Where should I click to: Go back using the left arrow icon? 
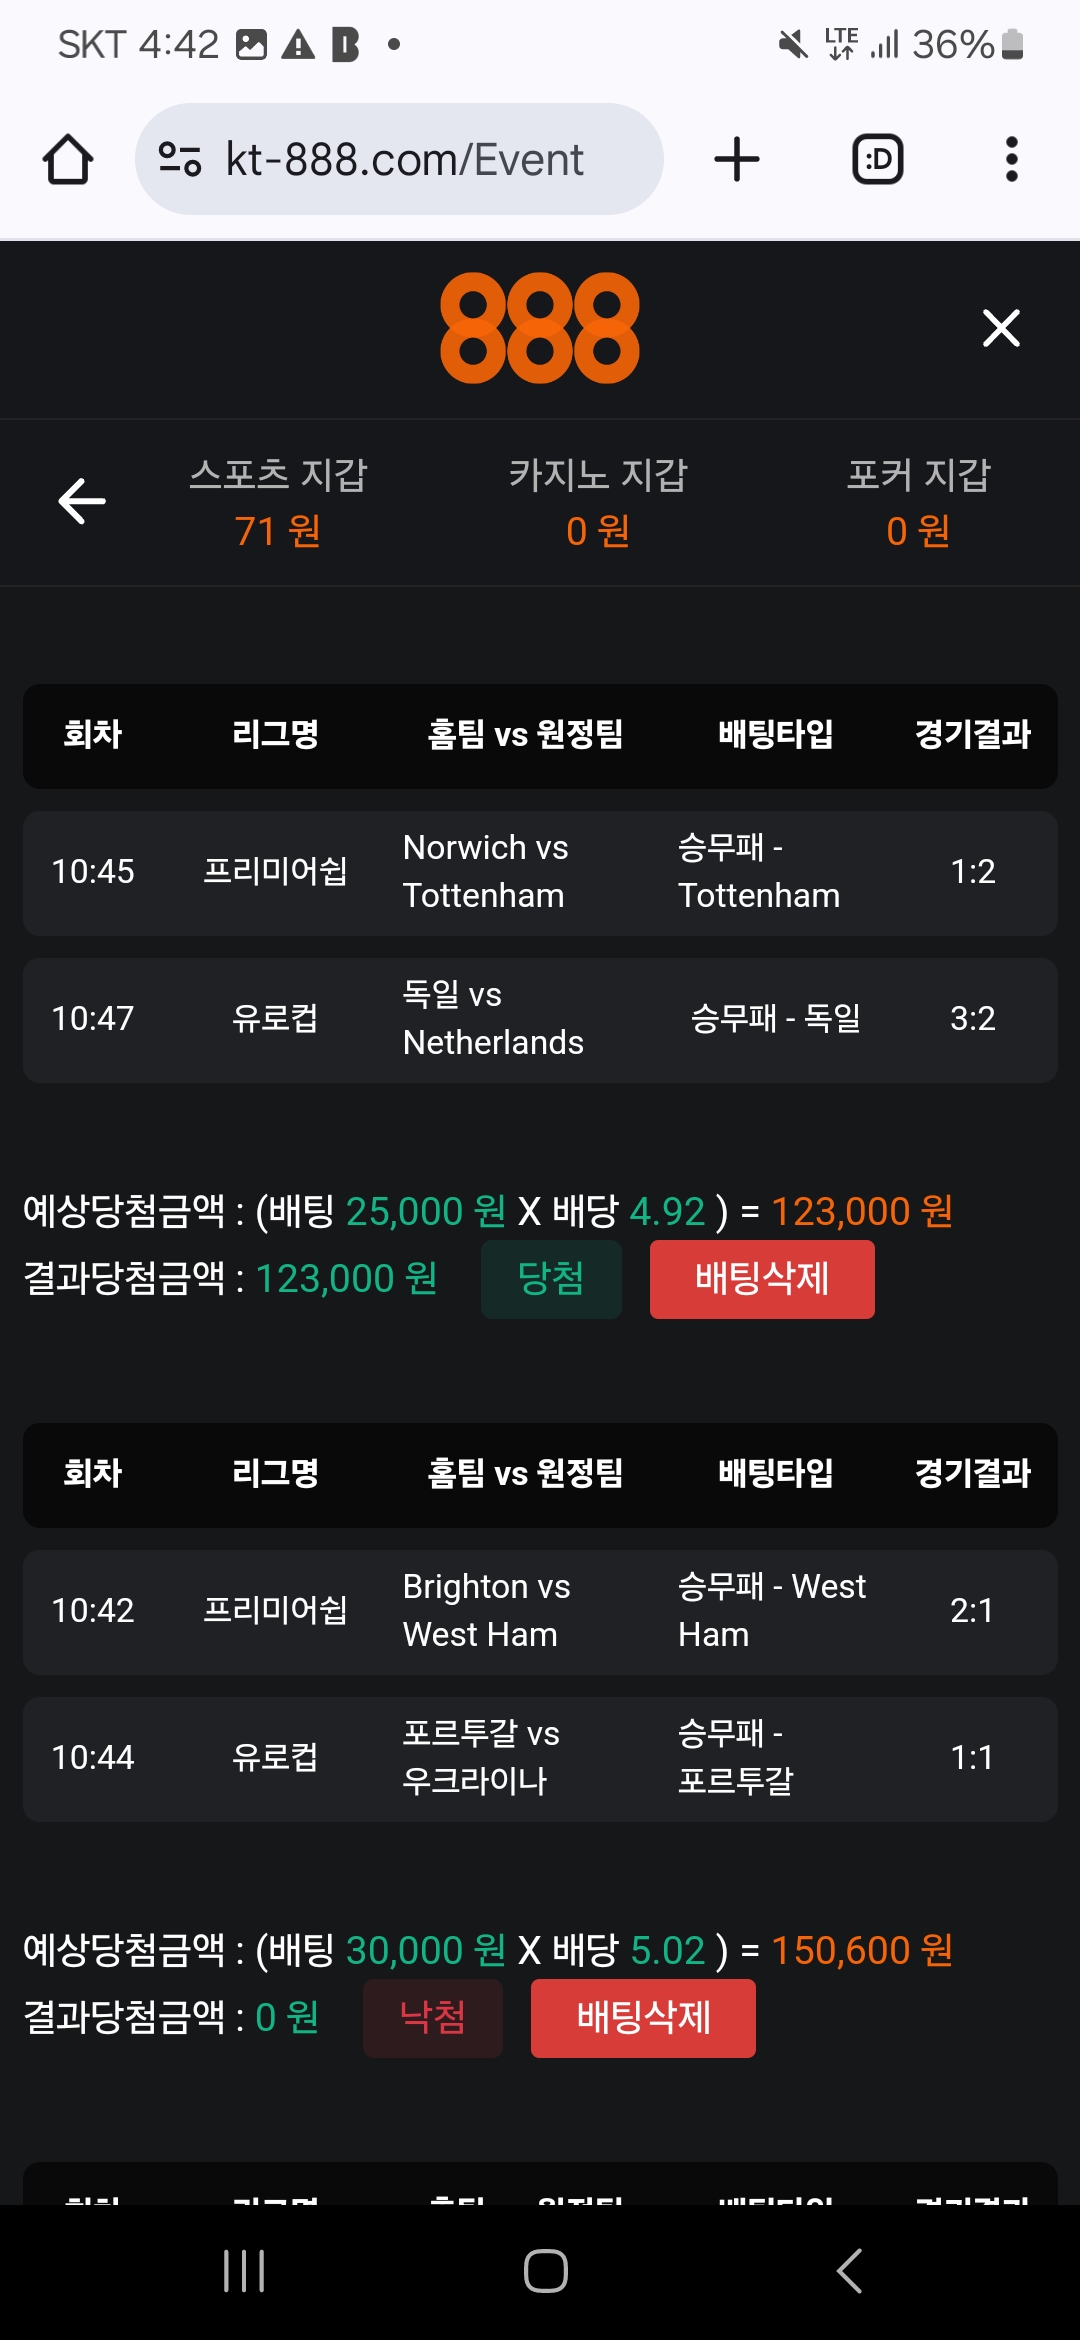(x=82, y=501)
